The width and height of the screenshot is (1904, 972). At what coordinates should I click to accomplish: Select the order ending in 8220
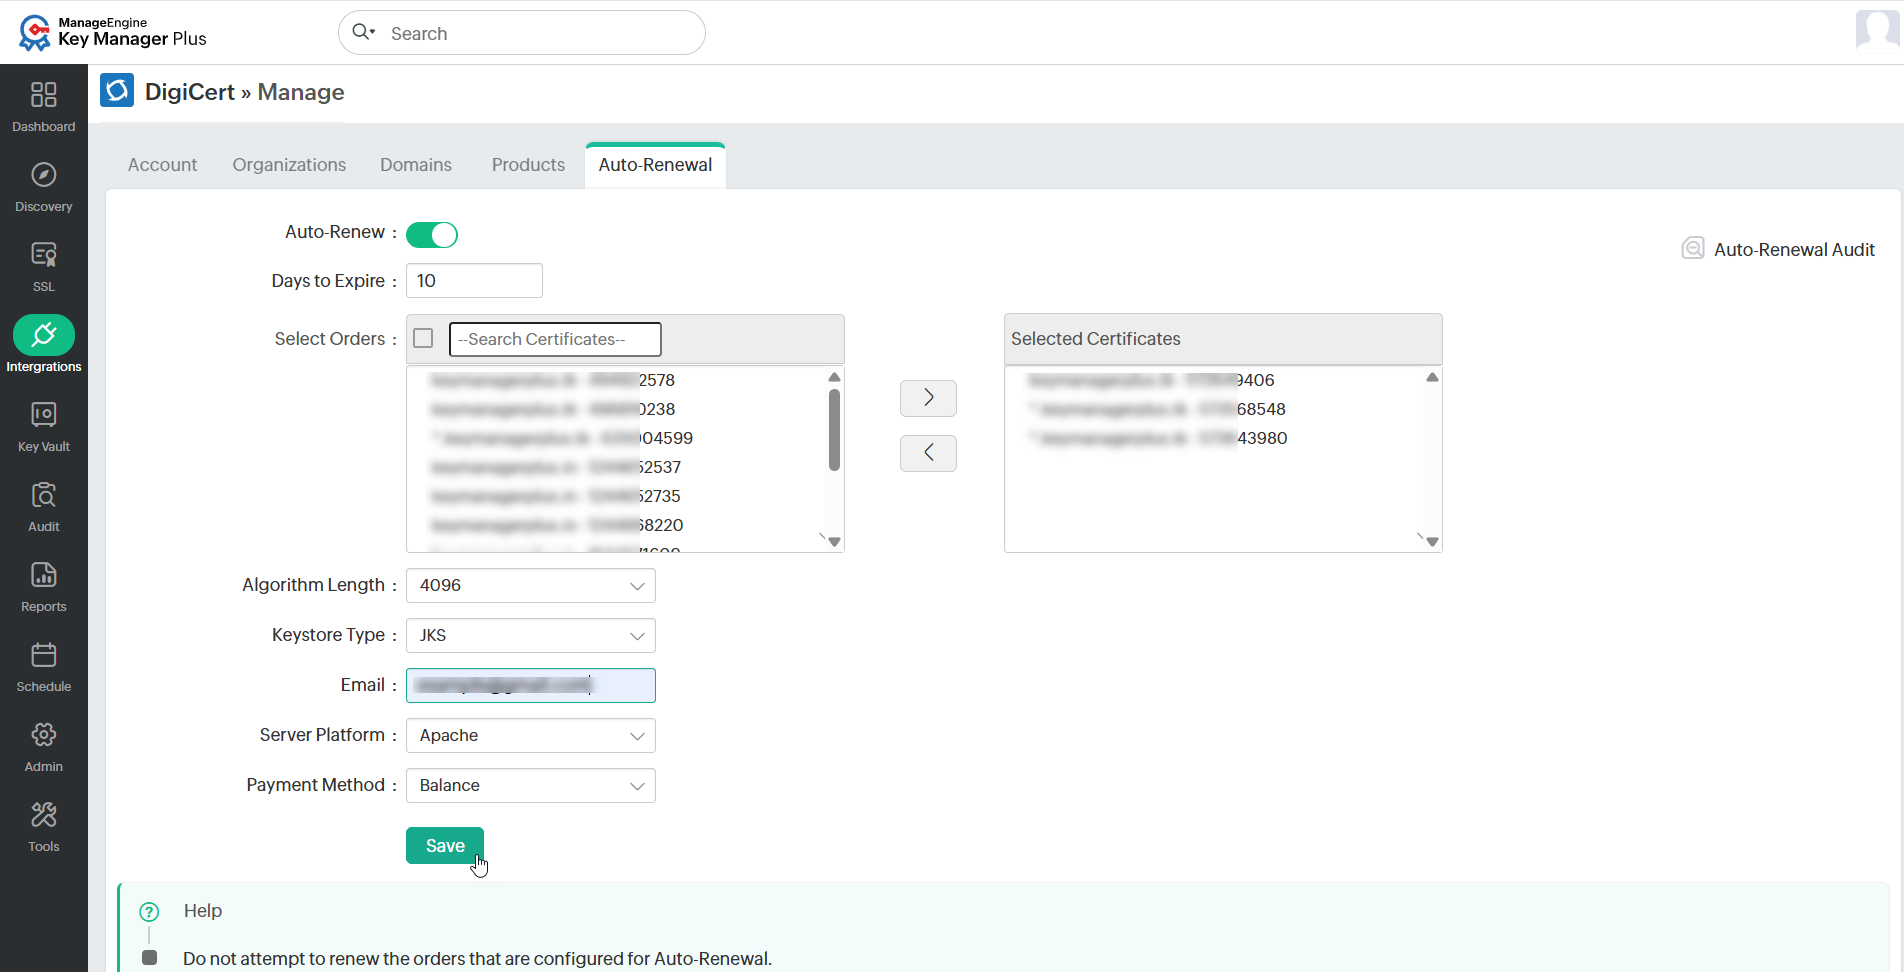(556, 525)
